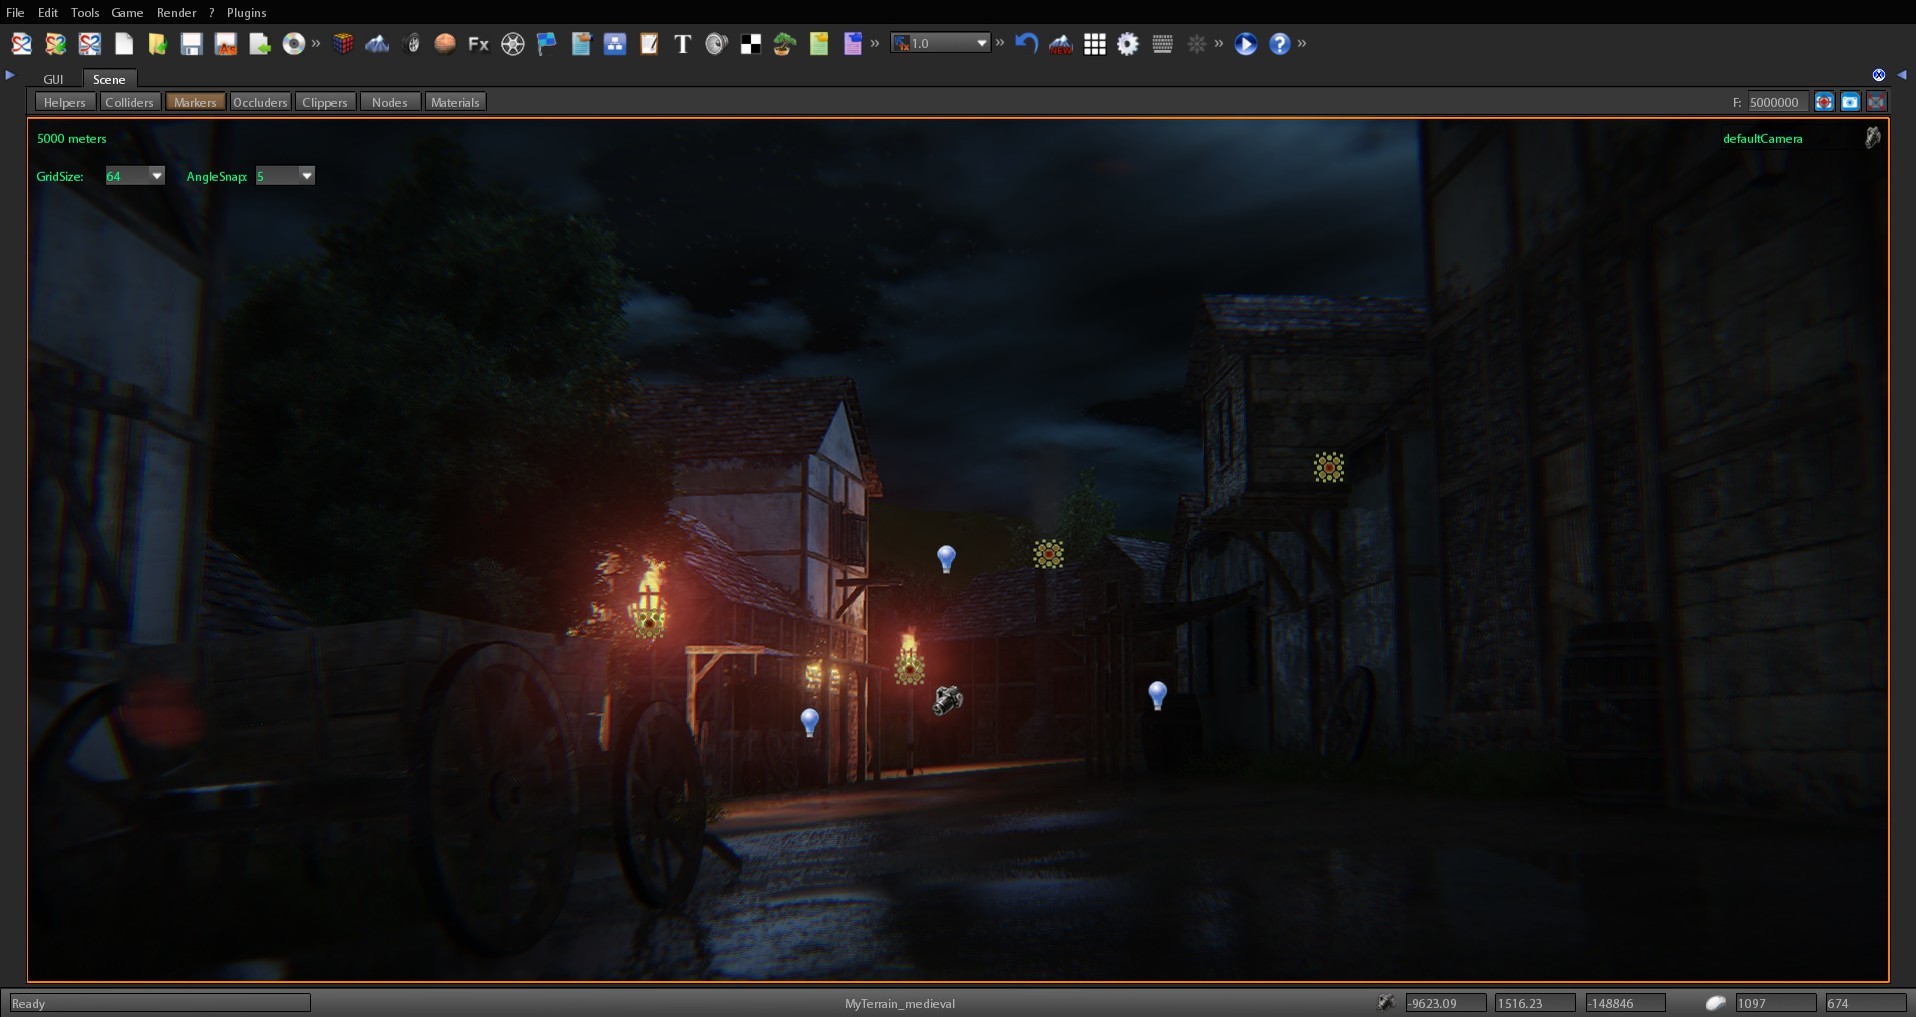Viewport: 1916px width, 1017px height.
Task: Open the gear settings icon in the toolbar
Action: tap(1128, 44)
